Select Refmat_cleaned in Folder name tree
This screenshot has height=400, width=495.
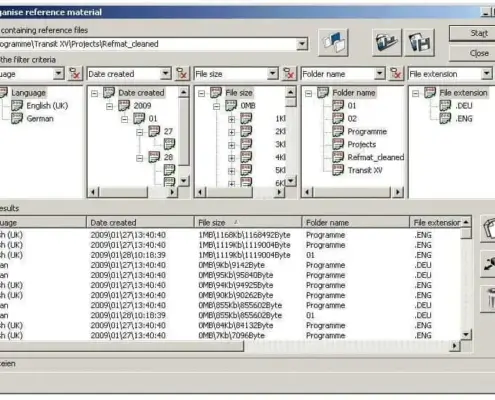376,157
